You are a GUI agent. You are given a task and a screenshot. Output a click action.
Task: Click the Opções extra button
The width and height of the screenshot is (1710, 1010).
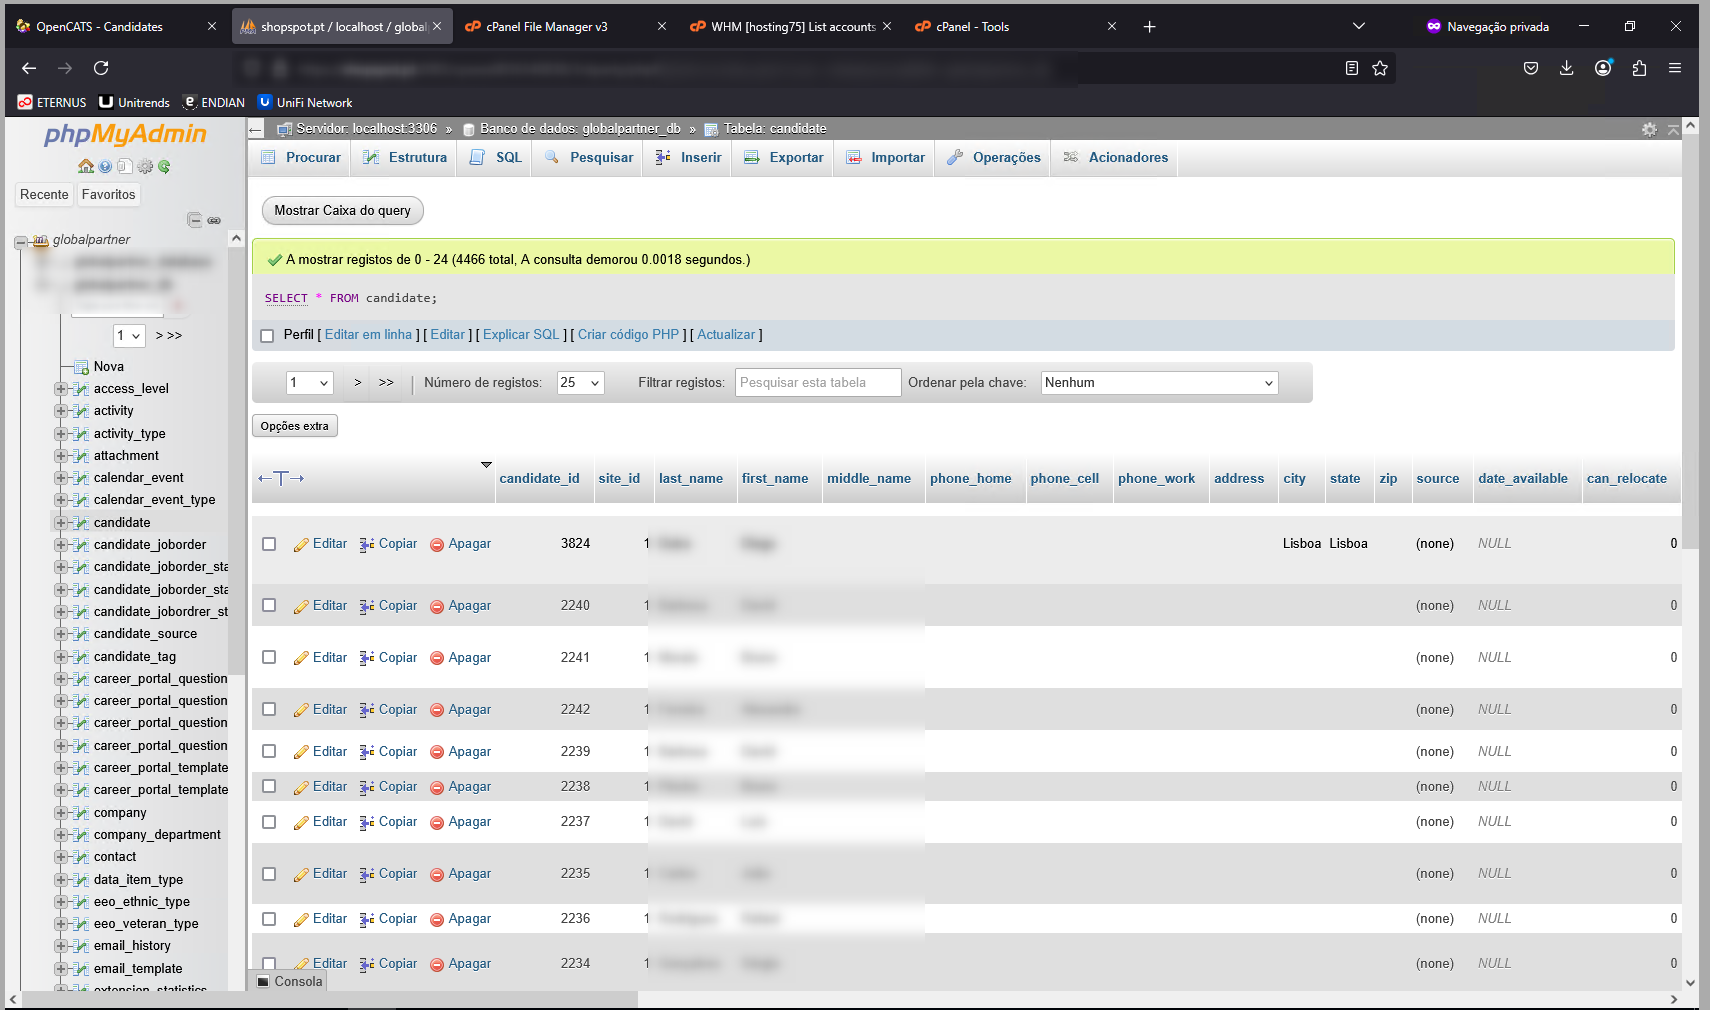pyautogui.click(x=295, y=426)
